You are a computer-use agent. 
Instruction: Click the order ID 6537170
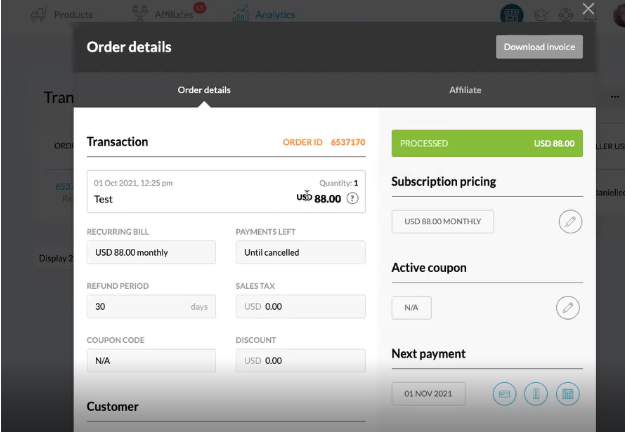(348, 142)
